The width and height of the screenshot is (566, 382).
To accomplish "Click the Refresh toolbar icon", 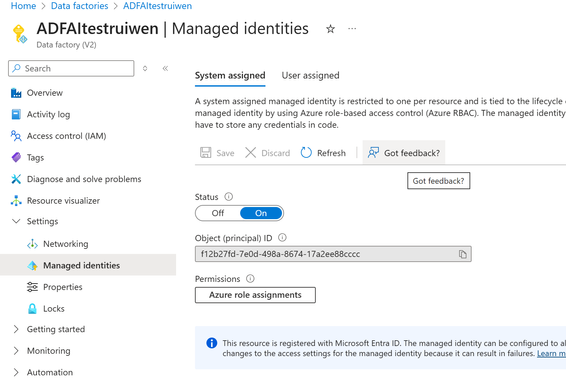I will [306, 153].
